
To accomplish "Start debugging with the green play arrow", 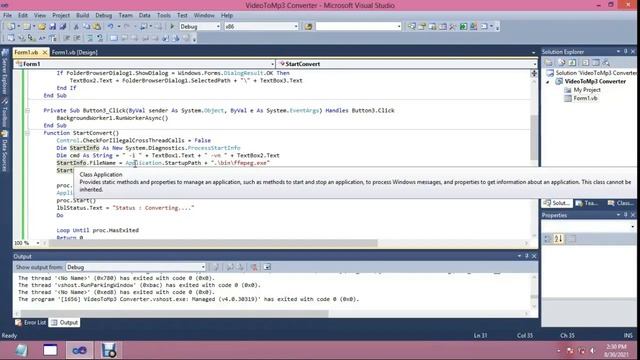I will pos(172,27).
